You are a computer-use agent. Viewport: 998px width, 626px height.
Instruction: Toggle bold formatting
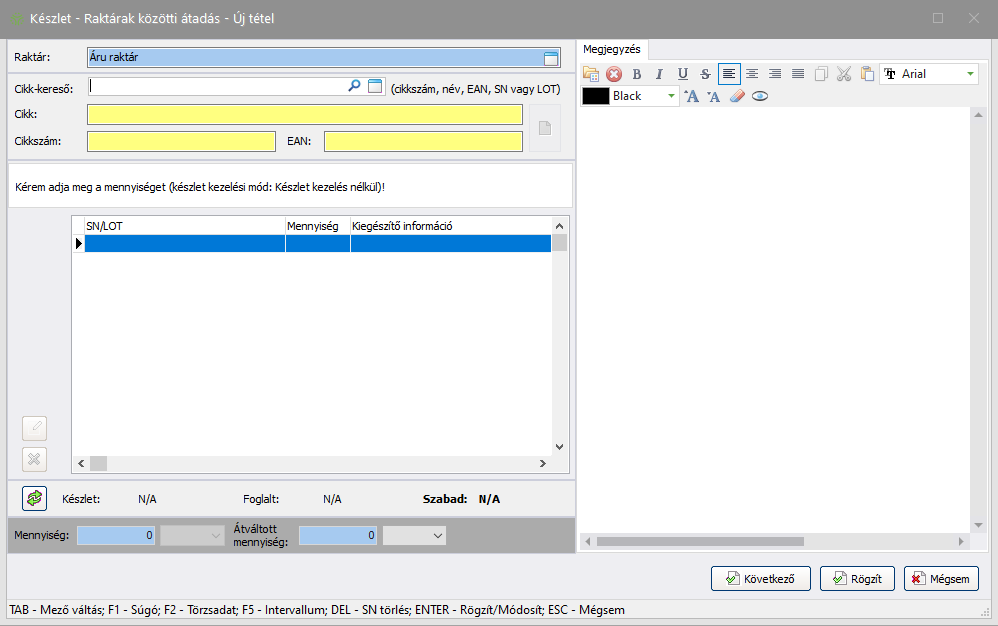pos(637,74)
